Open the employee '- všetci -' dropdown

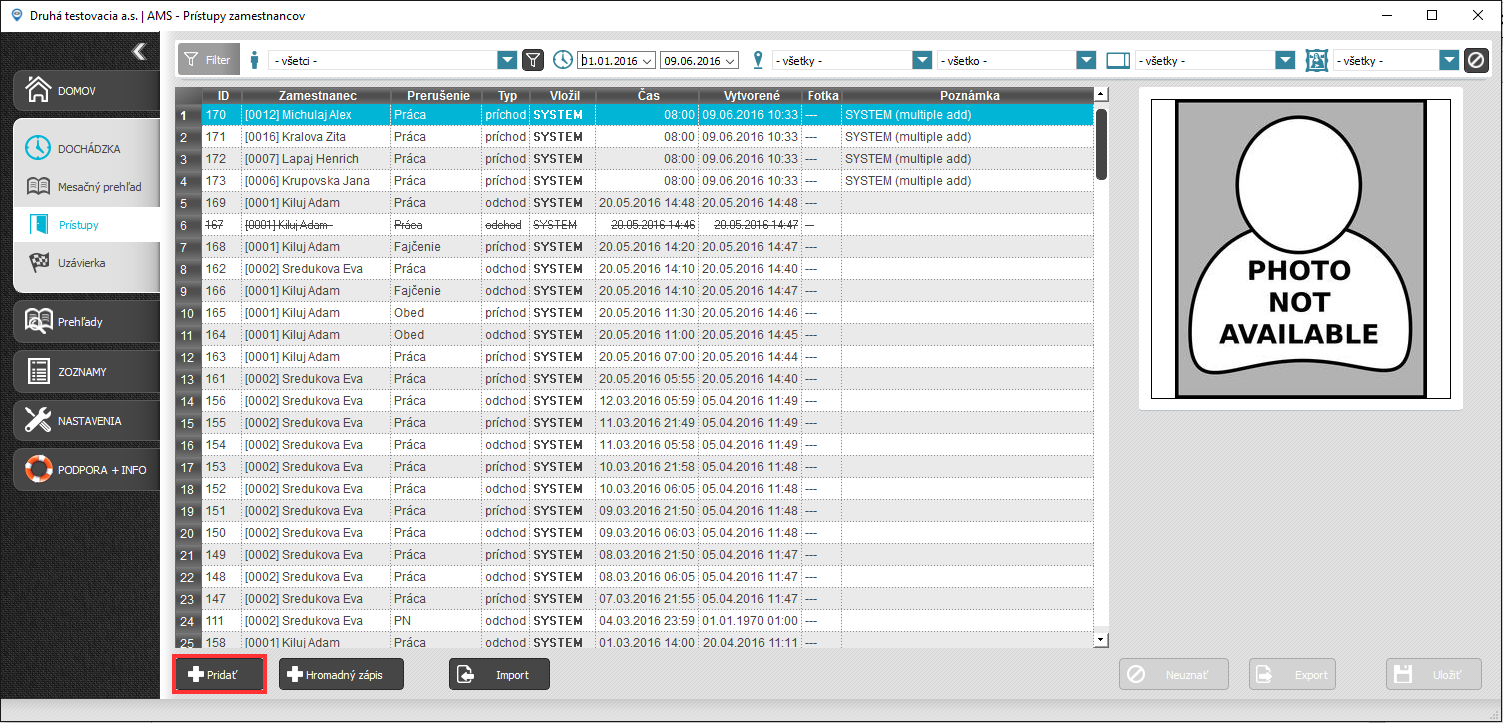pyautogui.click(x=507, y=61)
